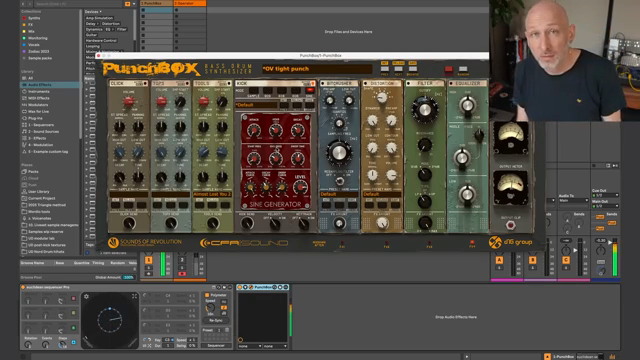Screen dimensions: 640x360
Task: Click the euclidean sequencer circular display
Action: pyautogui.click(x=110, y=320)
